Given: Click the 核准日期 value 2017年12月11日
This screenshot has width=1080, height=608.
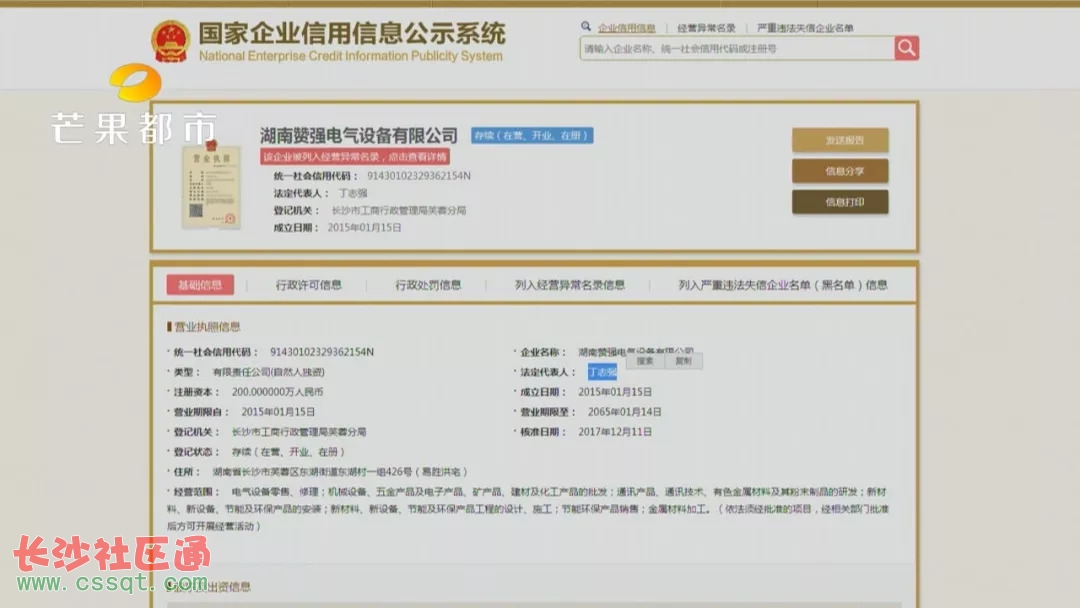Looking at the screenshot, I should click(x=614, y=432).
